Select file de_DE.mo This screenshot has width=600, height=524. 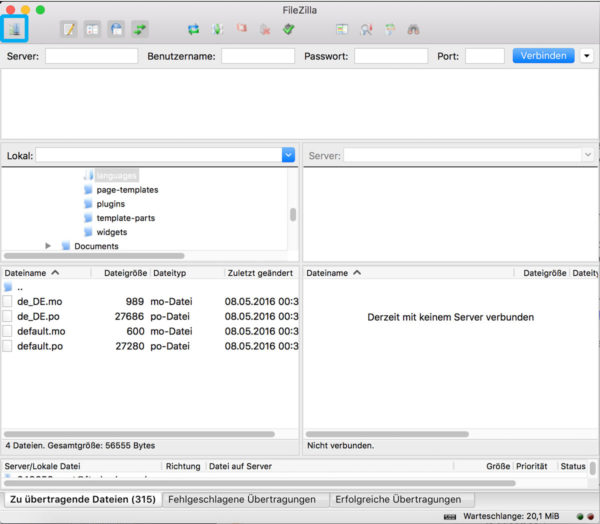click(39, 302)
